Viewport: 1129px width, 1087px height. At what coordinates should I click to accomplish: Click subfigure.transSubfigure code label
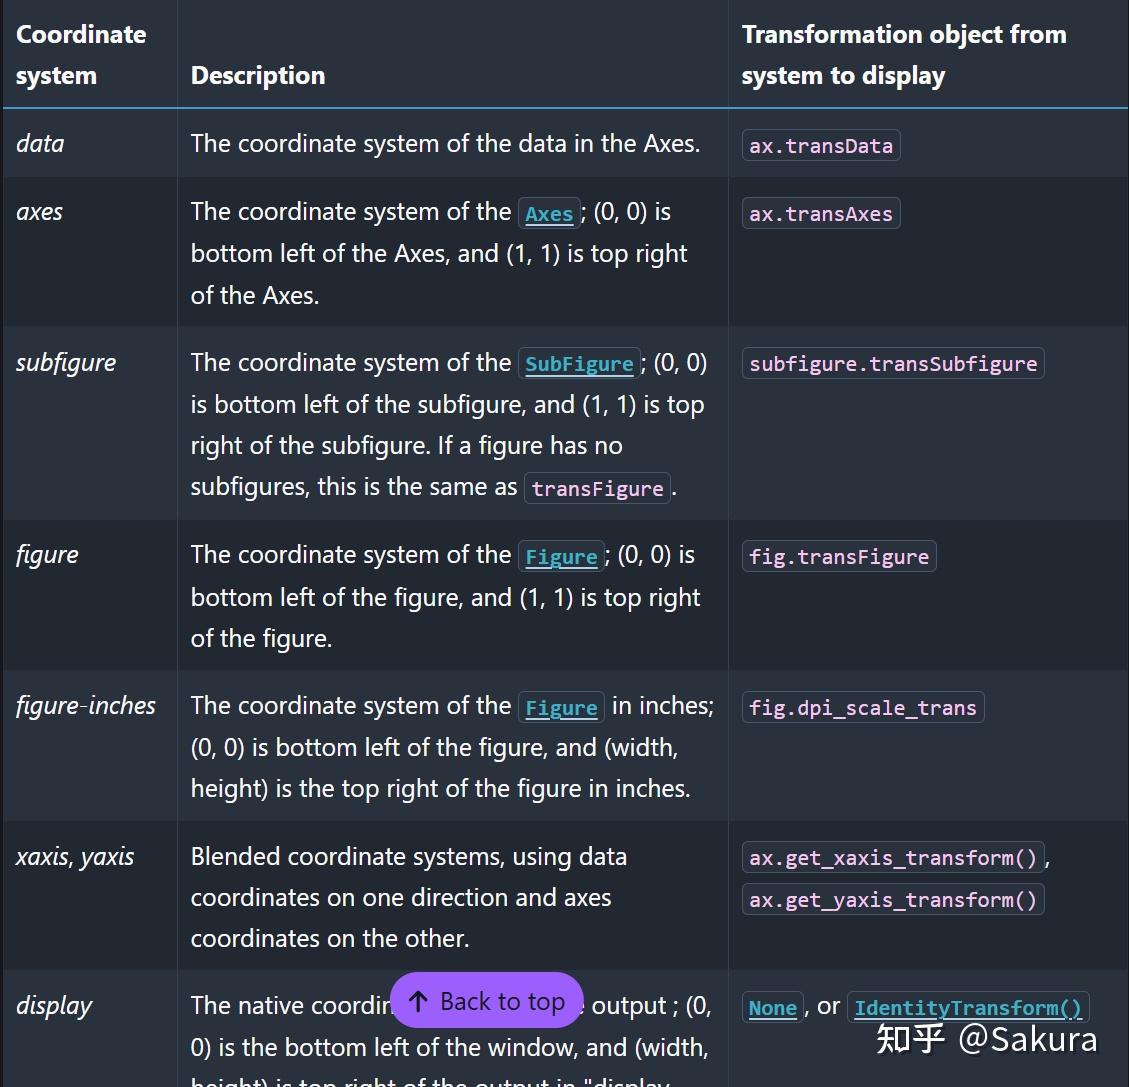pos(893,364)
